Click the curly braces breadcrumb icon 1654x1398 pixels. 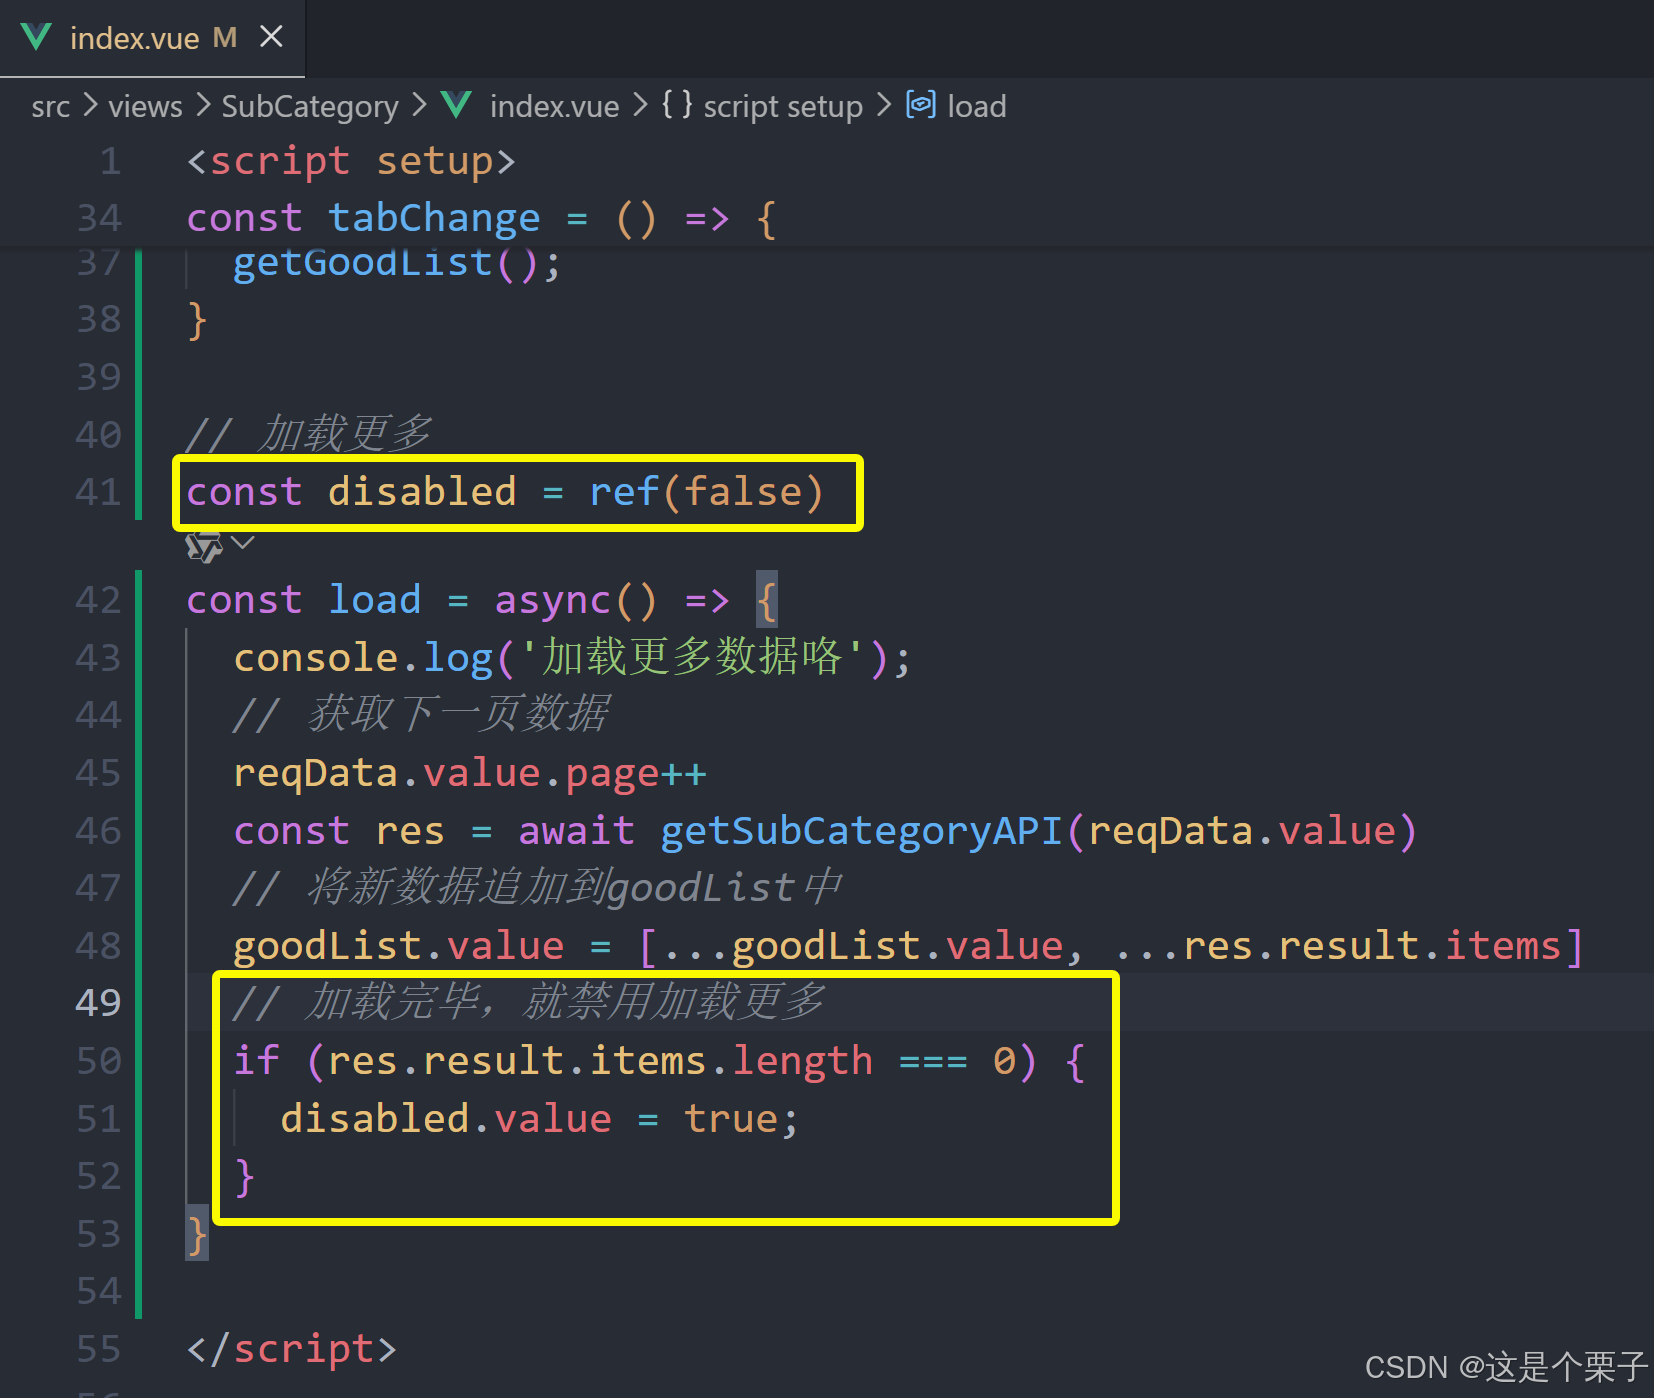pos(677,104)
